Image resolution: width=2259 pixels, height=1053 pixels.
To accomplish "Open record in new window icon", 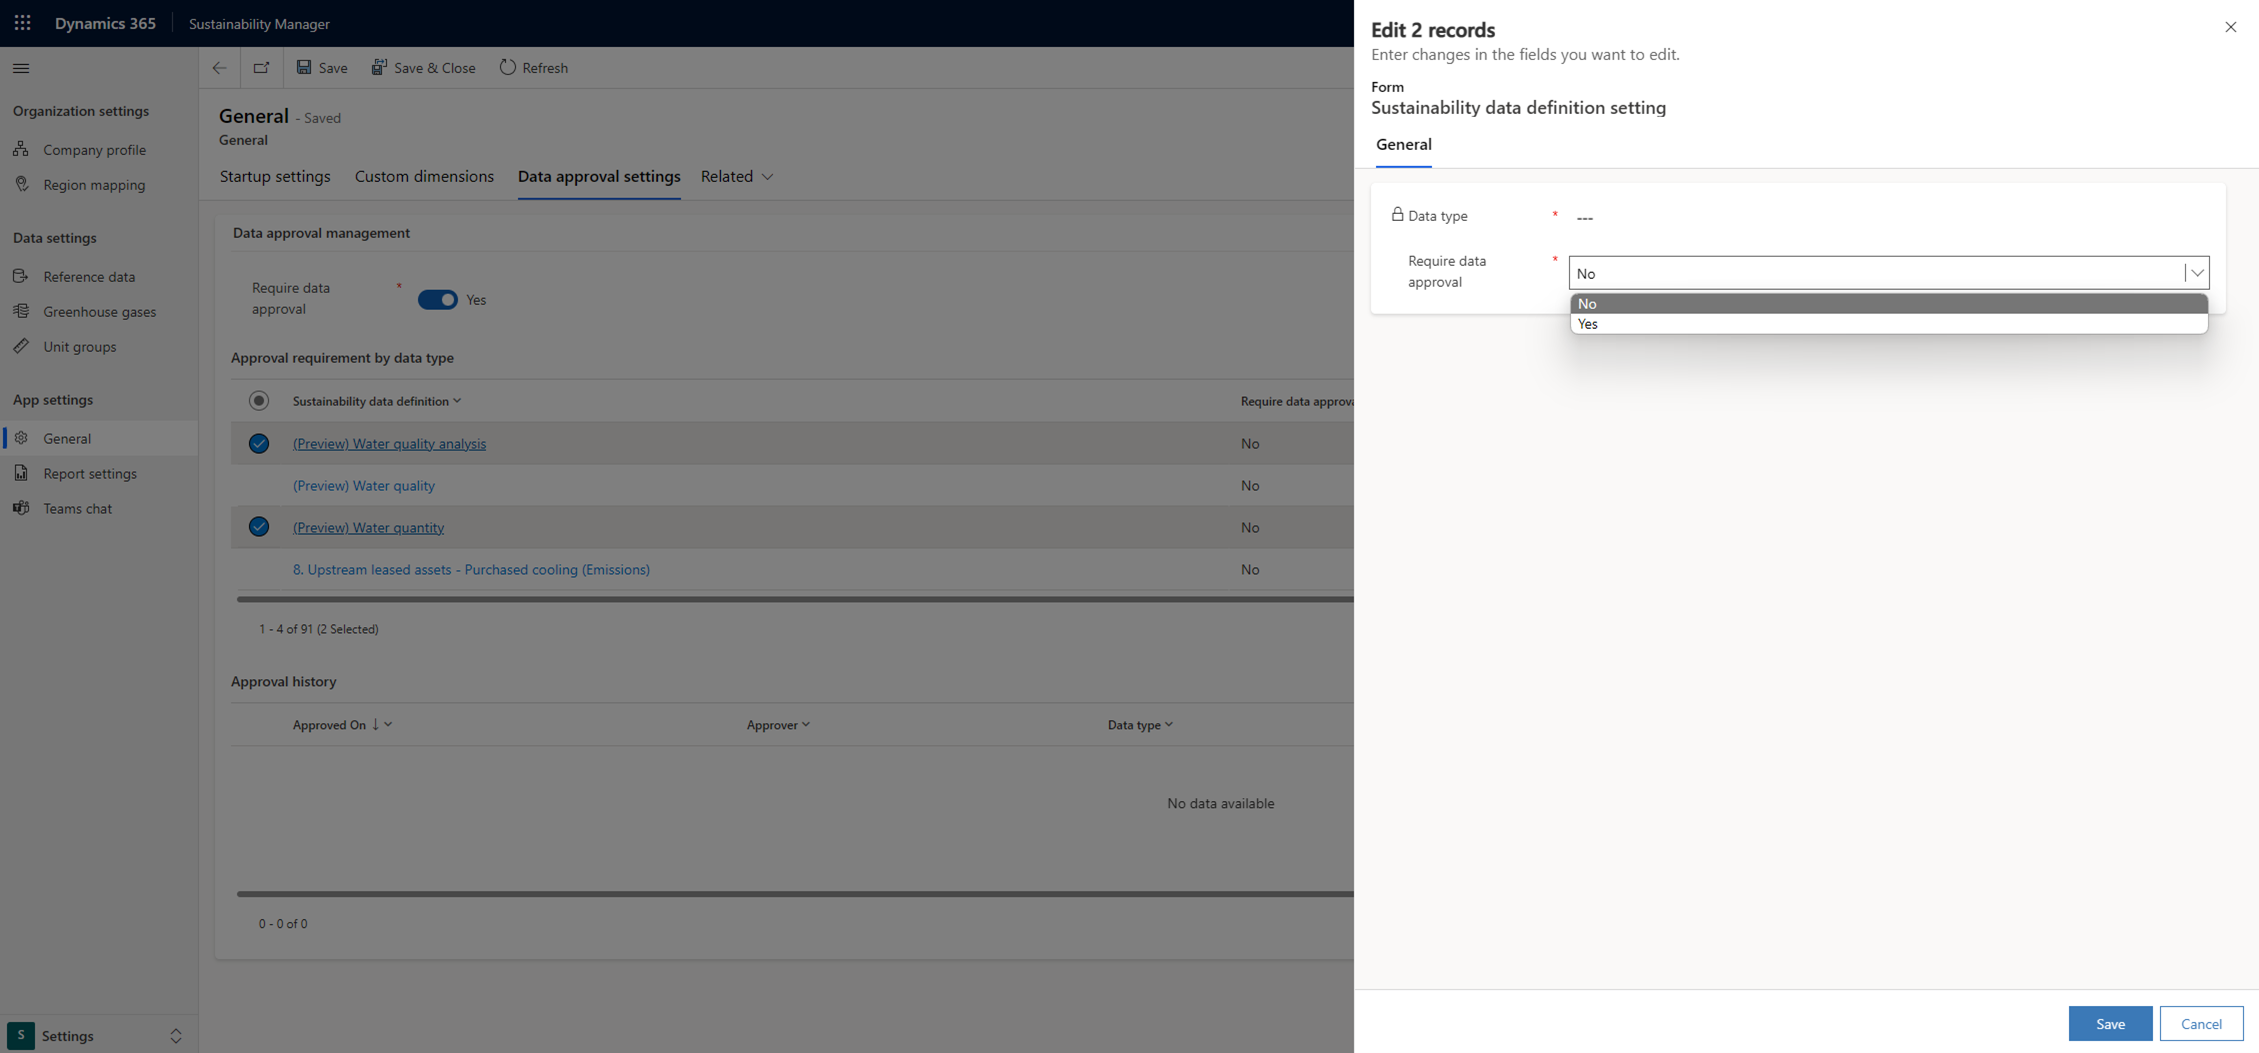I will pyautogui.click(x=261, y=68).
